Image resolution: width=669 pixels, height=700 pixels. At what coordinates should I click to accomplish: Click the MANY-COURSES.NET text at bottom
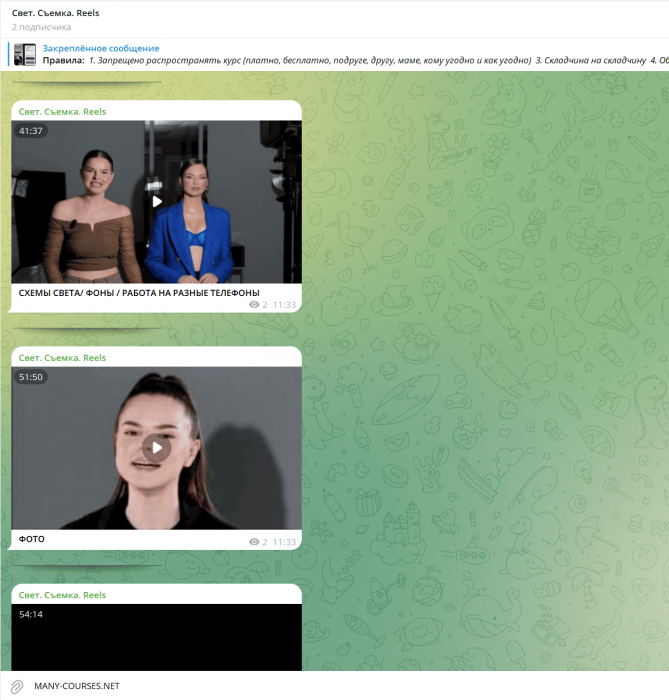(77, 686)
